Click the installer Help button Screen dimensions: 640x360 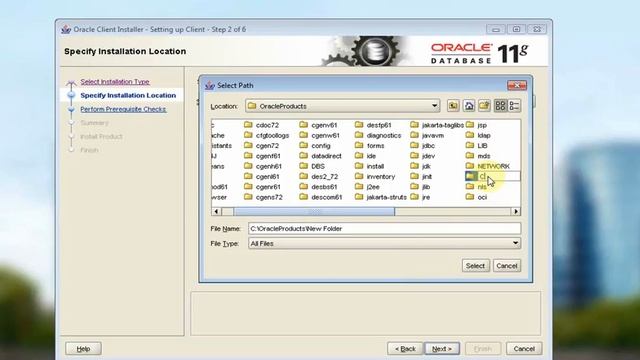pyautogui.click(x=84, y=349)
